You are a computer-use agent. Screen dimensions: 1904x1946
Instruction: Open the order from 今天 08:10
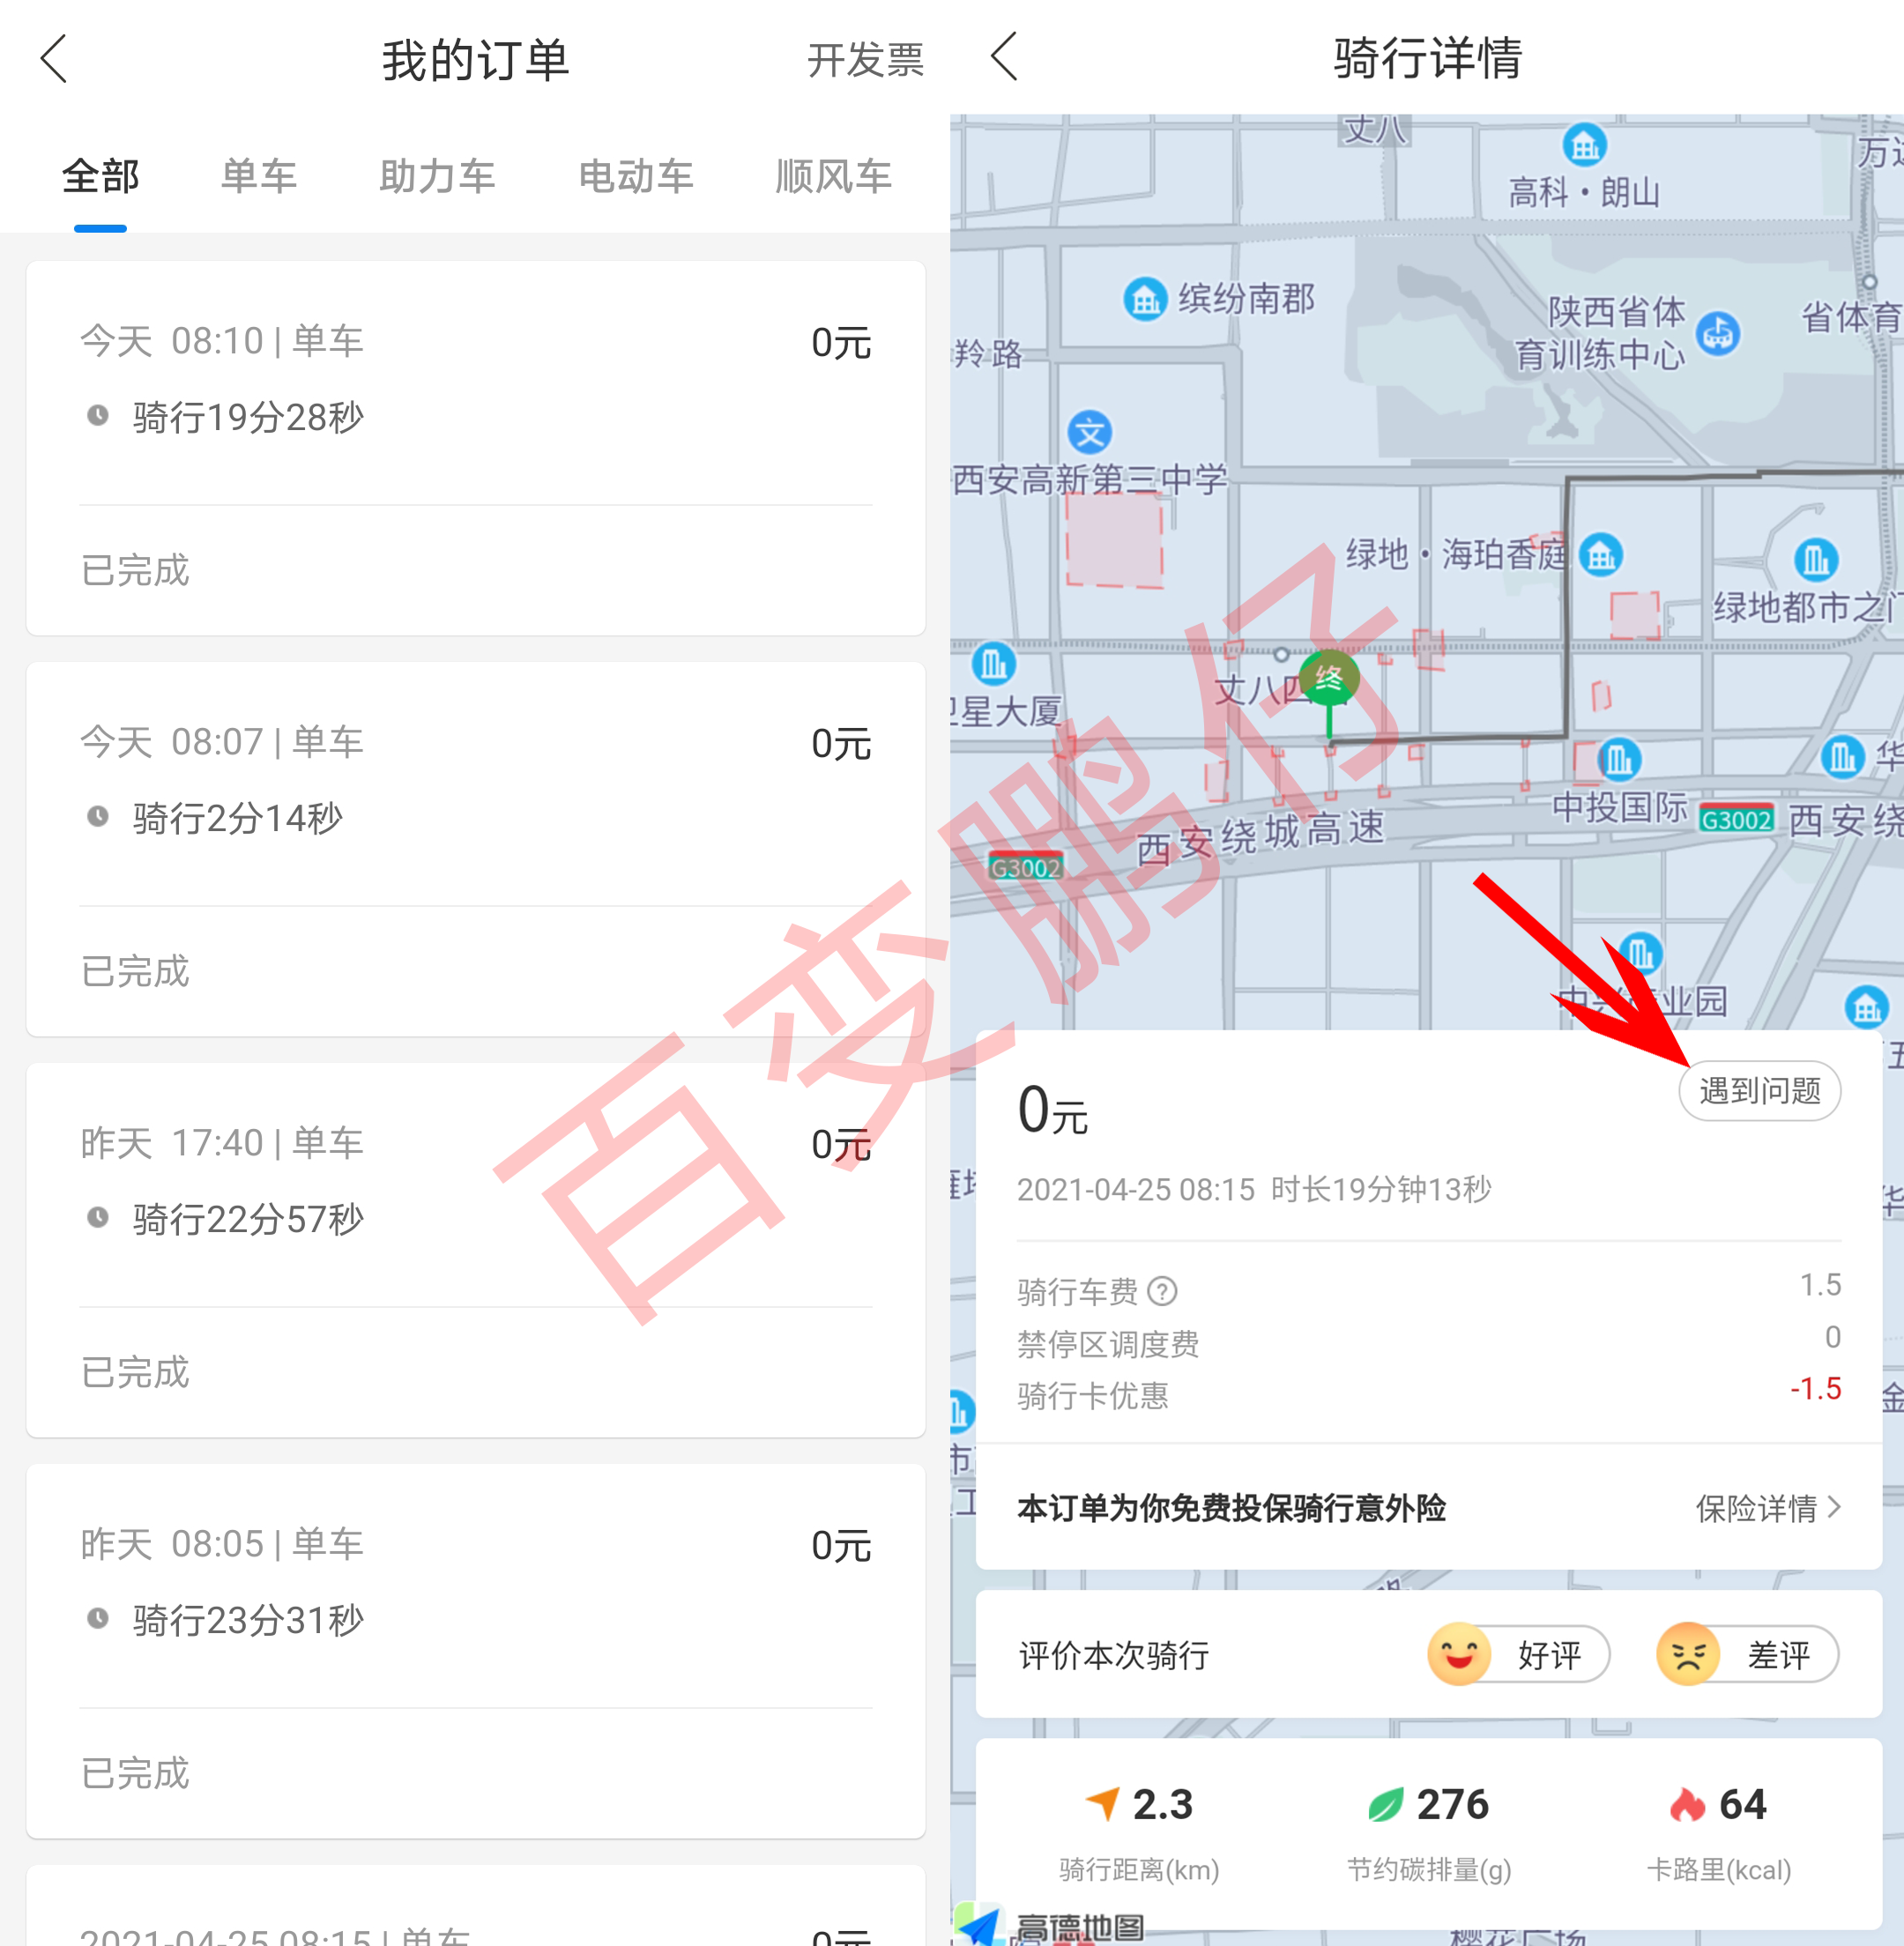coord(476,448)
